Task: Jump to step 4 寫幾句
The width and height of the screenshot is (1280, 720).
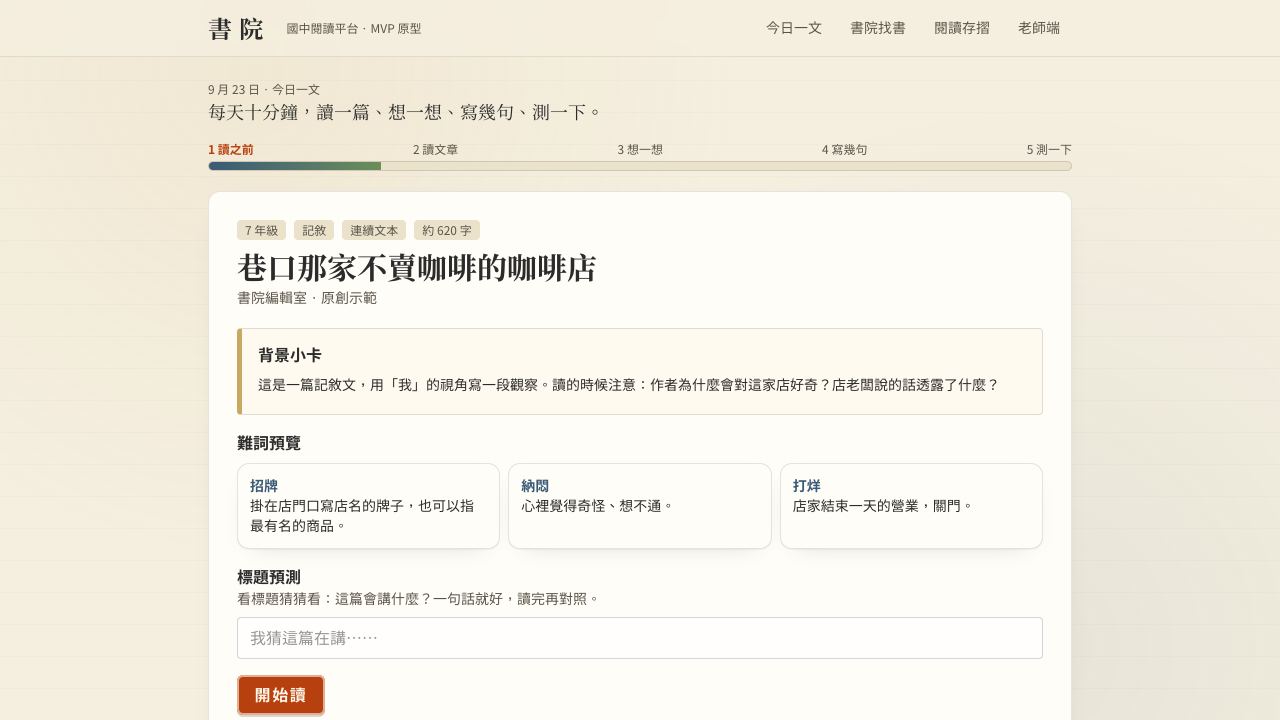Action: pyautogui.click(x=844, y=150)
